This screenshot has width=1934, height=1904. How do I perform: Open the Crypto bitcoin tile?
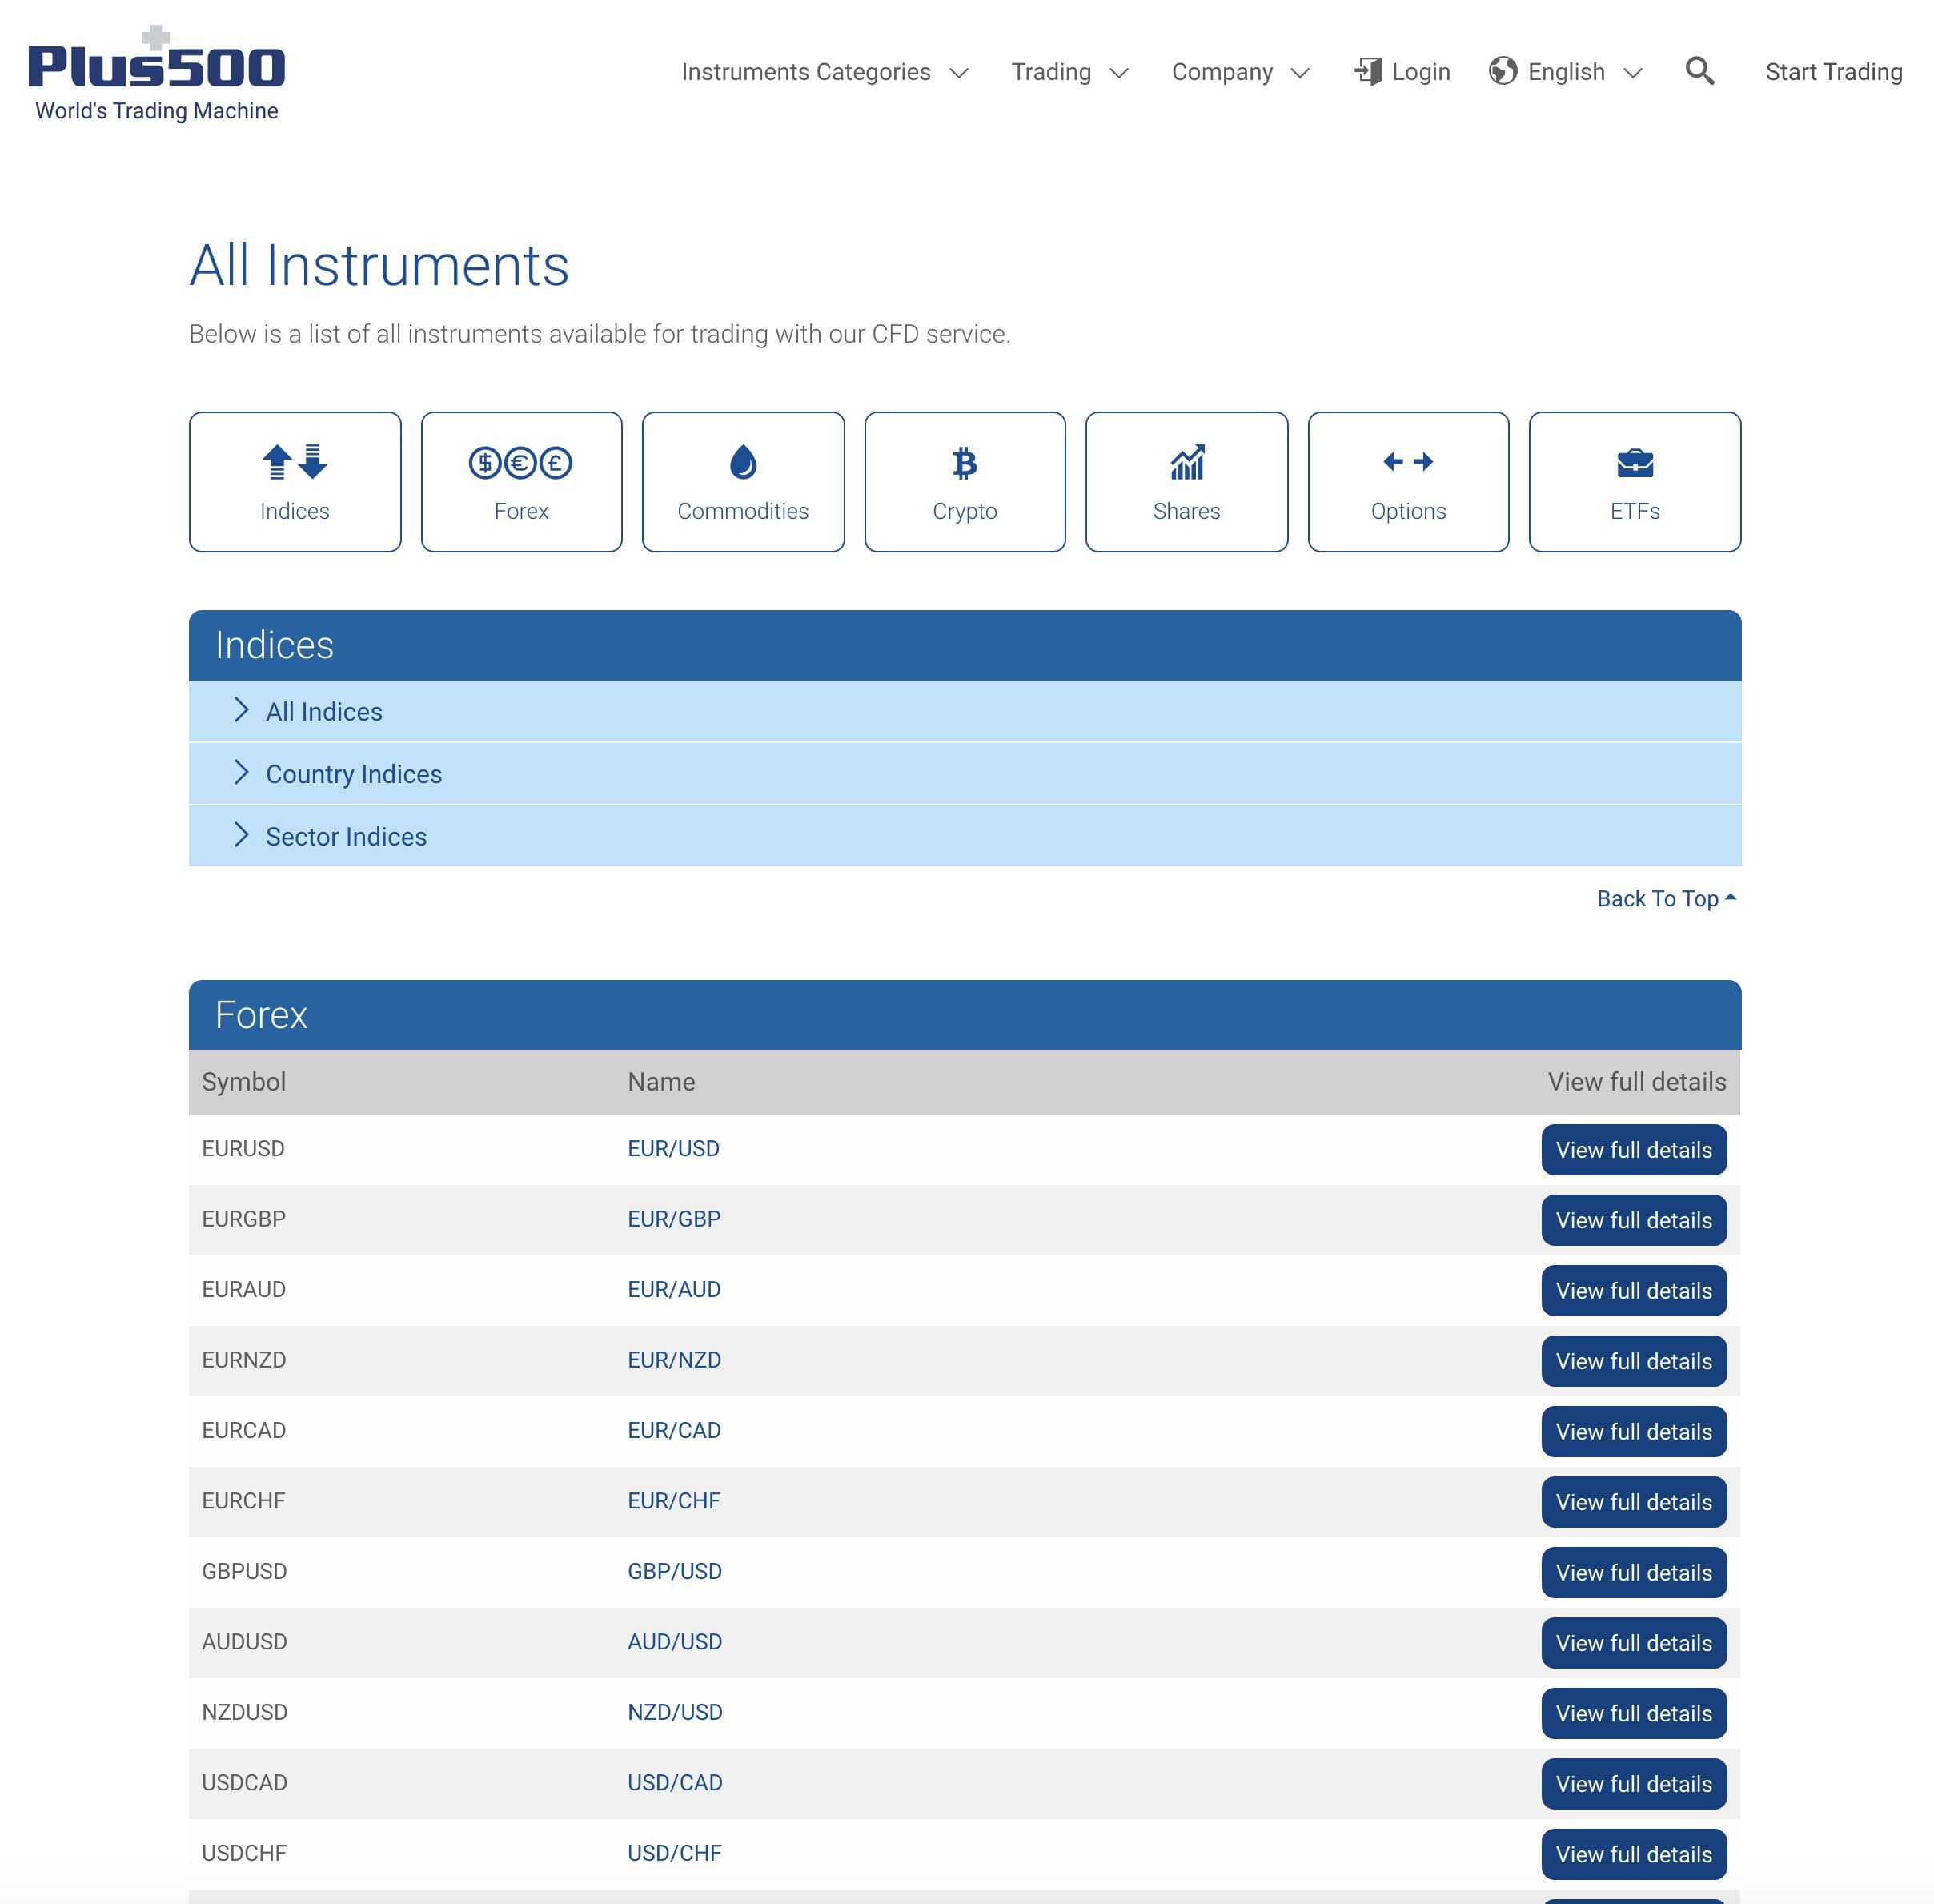pos(964,481)
